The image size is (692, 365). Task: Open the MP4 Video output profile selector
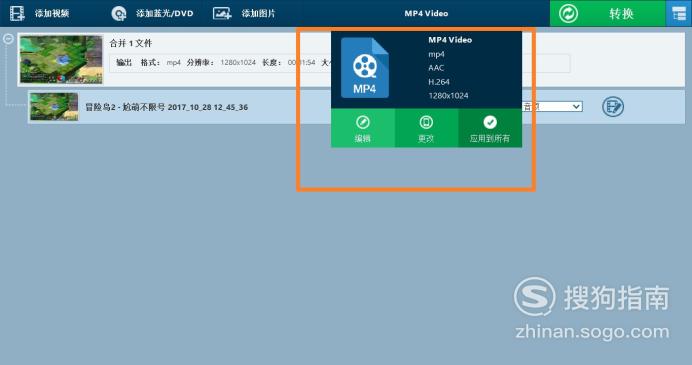click(x=426, y=13)
